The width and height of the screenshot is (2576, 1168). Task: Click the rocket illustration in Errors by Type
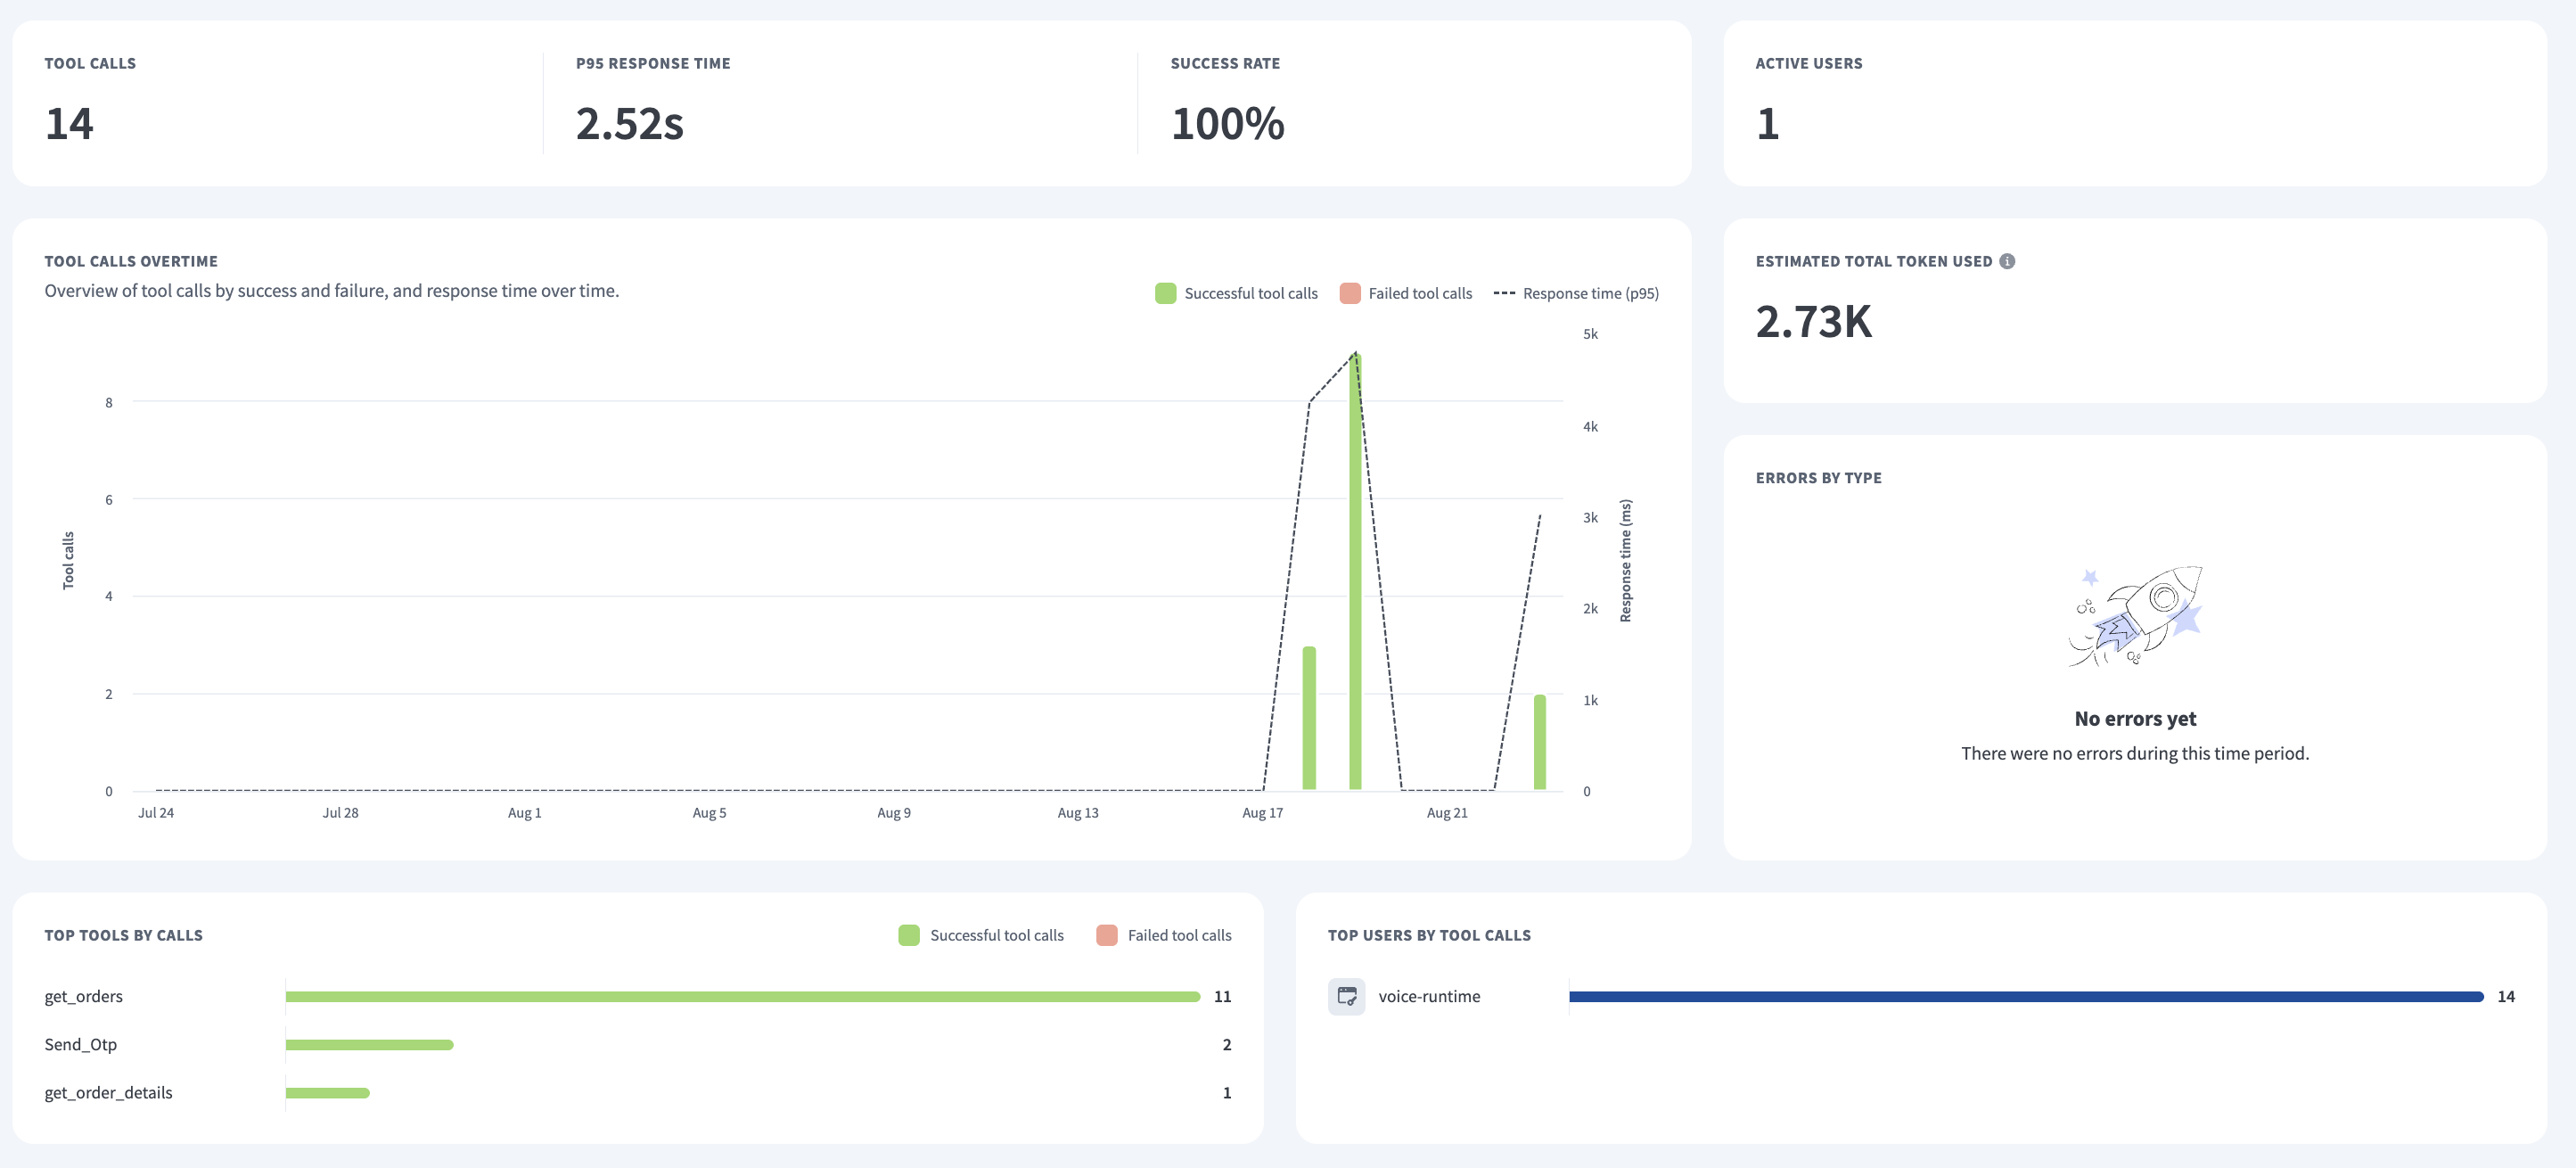2135,616
